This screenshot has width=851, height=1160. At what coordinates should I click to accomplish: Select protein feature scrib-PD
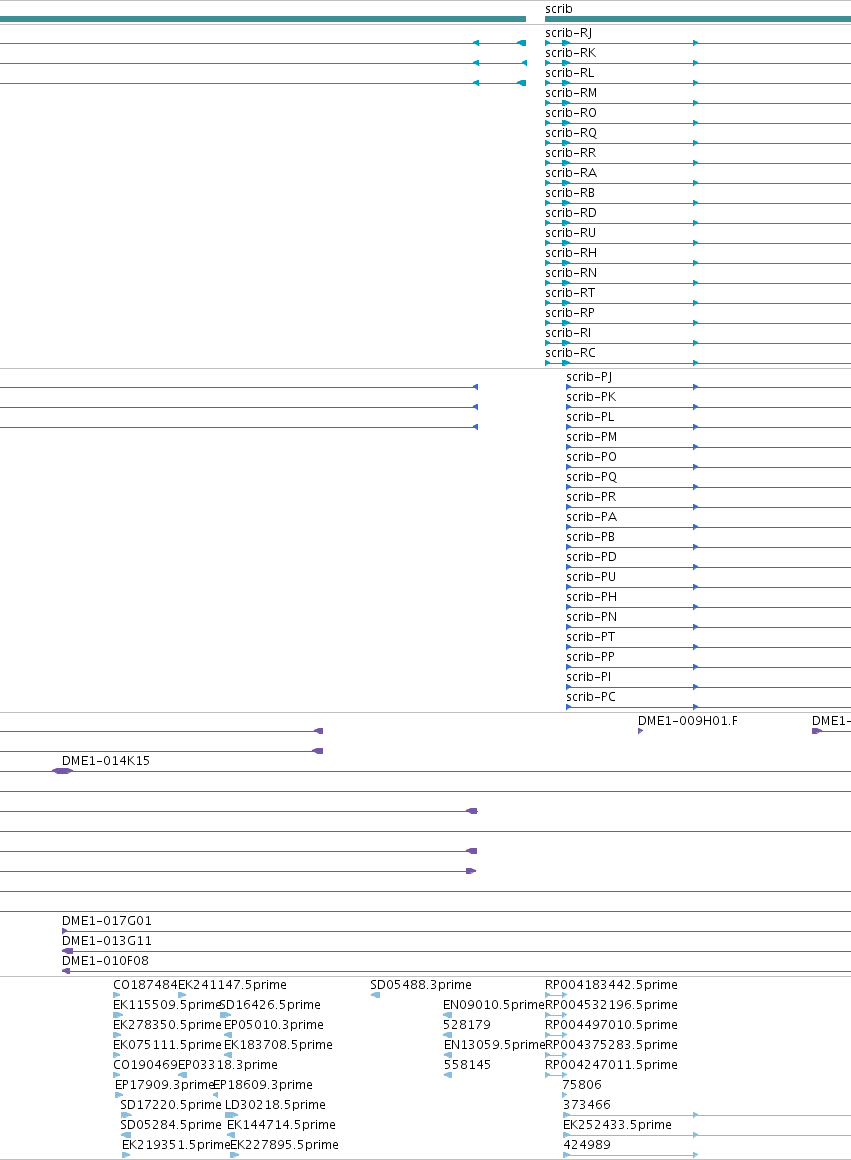tap(591, 556)
